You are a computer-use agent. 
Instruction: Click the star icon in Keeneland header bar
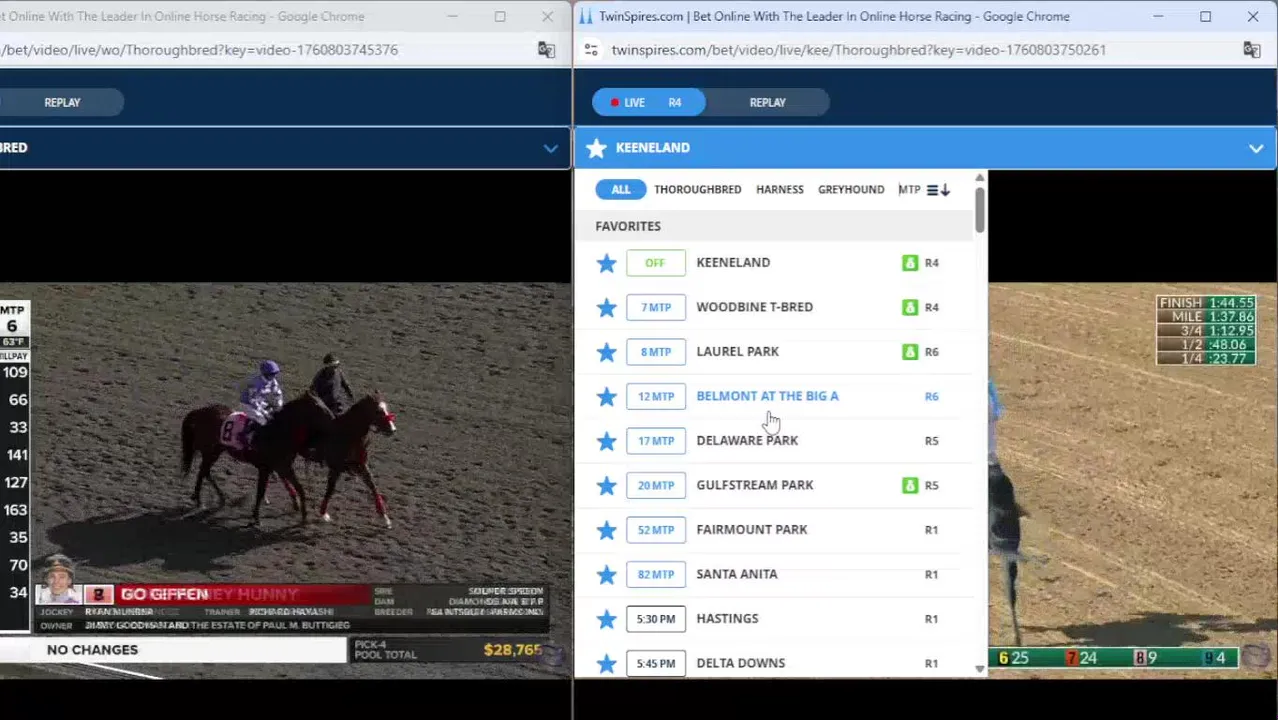pos(597,148)
